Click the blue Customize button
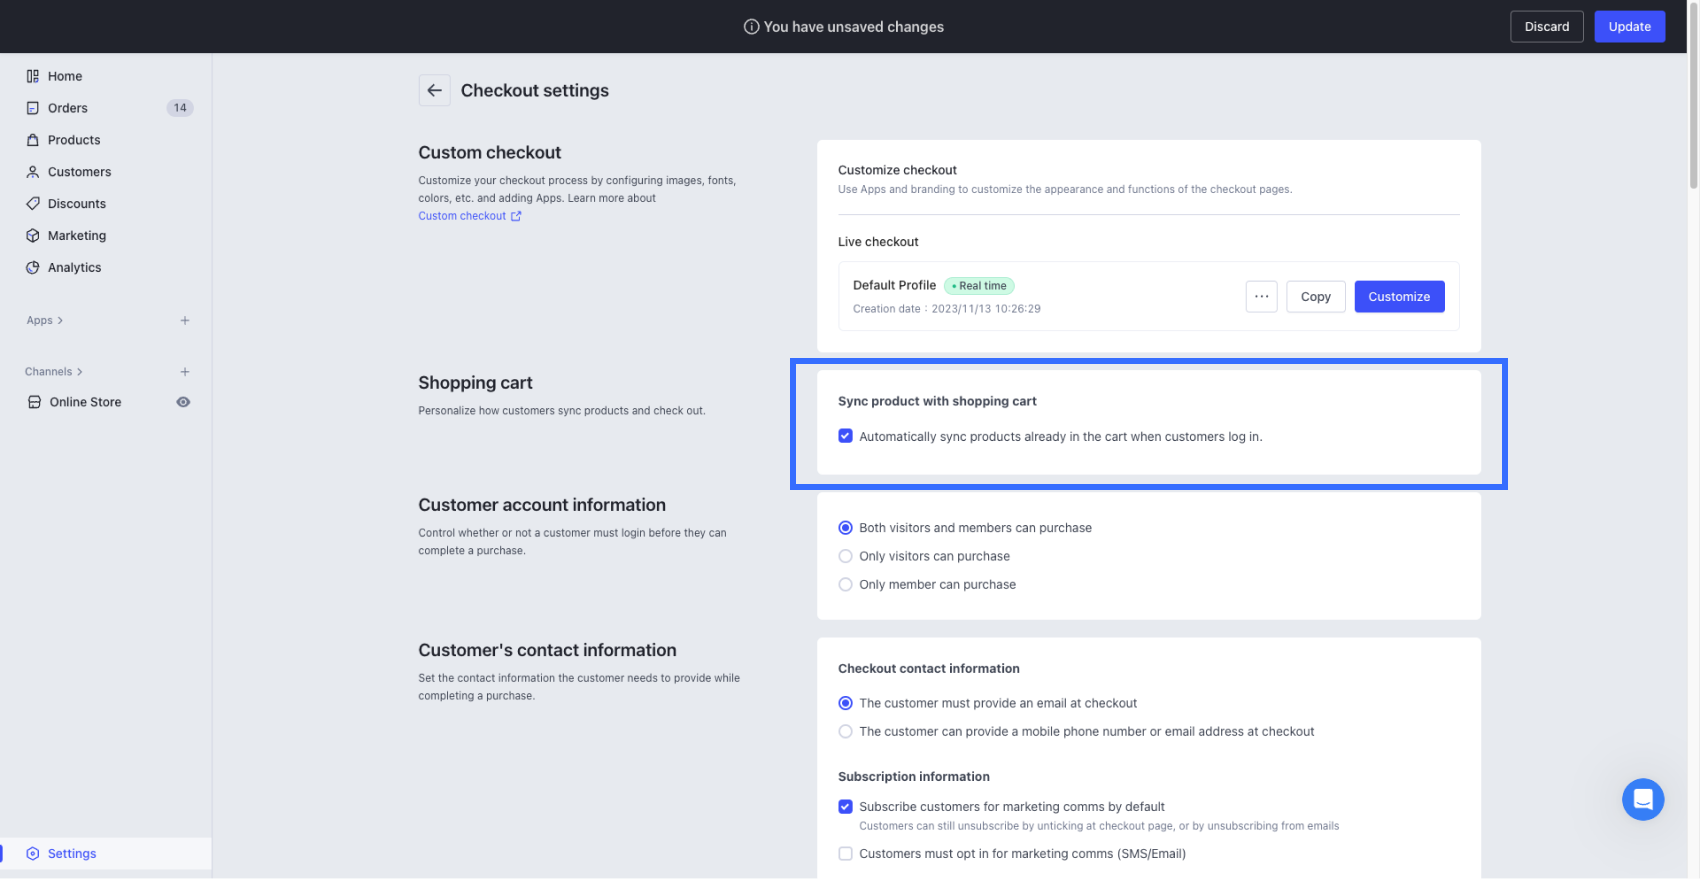The width and height of the screenshot is (1700, 879). pos(1399,296)
